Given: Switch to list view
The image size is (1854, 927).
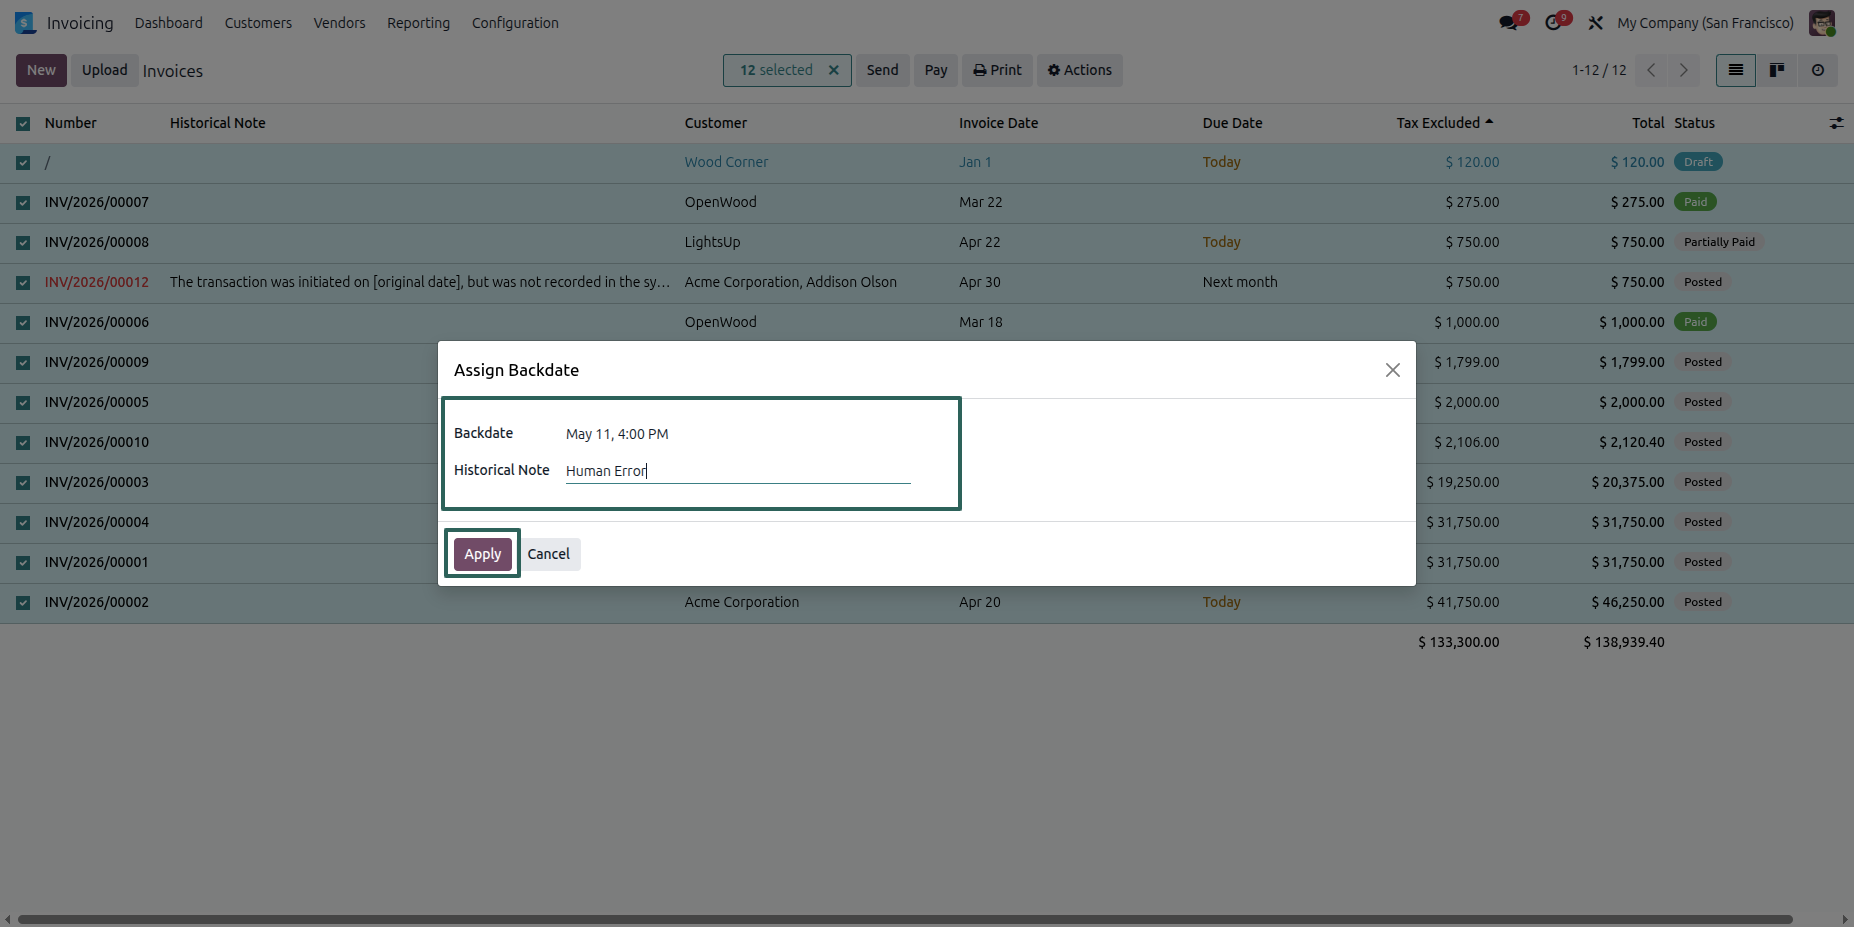Looking at the screenshot, I should (x=1736, y=70).
